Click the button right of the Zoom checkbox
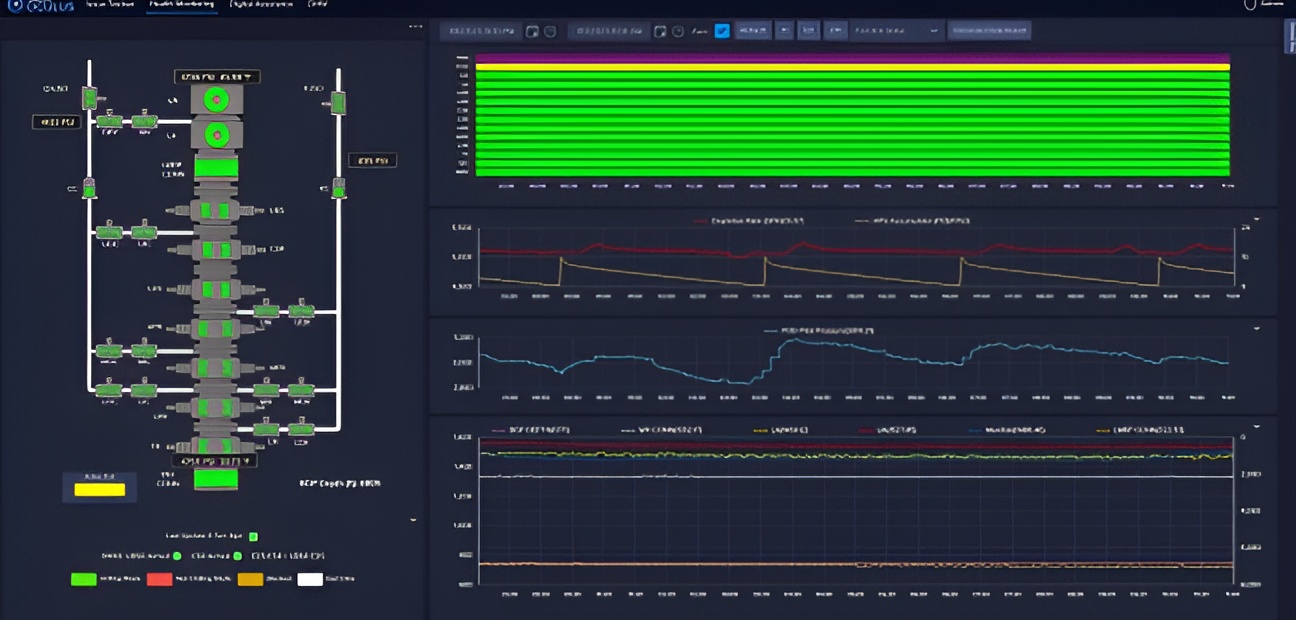Screen dimensions: 1296x620 [754, 31]
